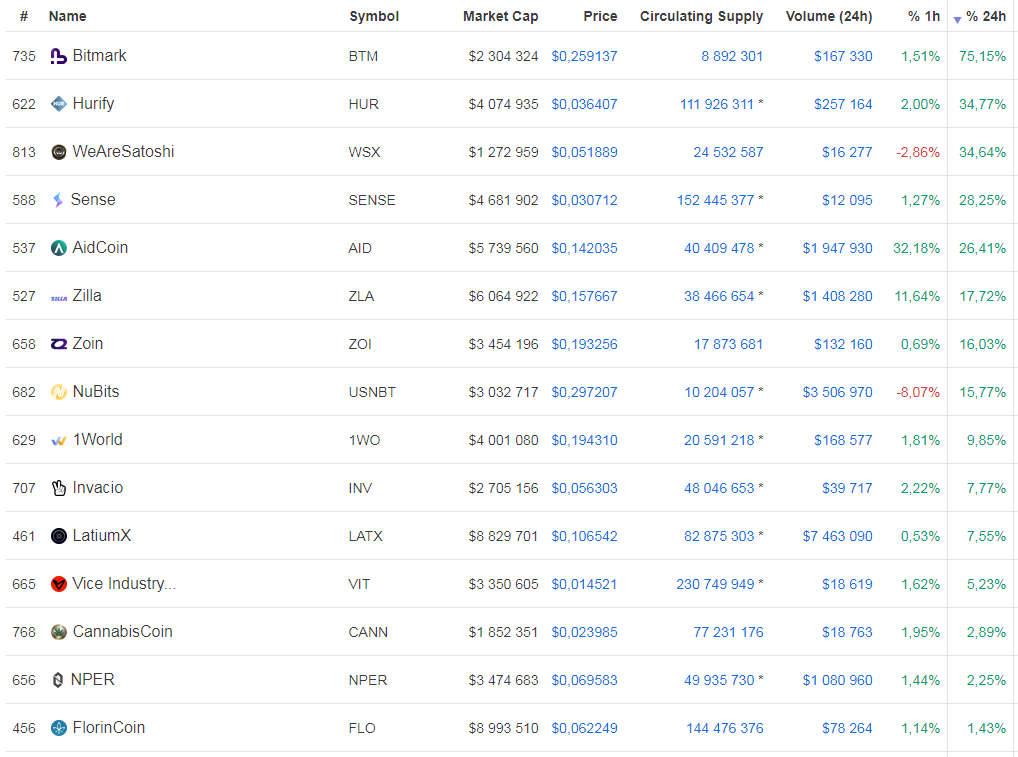
Task: Click NuBits volume $3 506 970
Action: pos(838,393)
